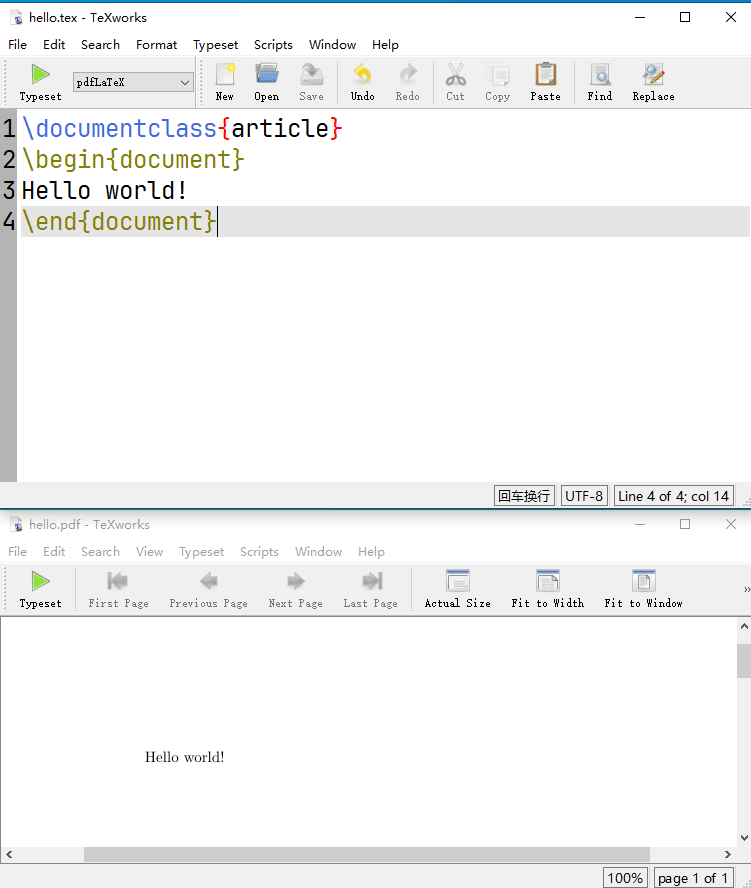Screen dimensions: 751x888
Task: Go to Next Page in PDF viewer
Action: click(x=296, y=590)
